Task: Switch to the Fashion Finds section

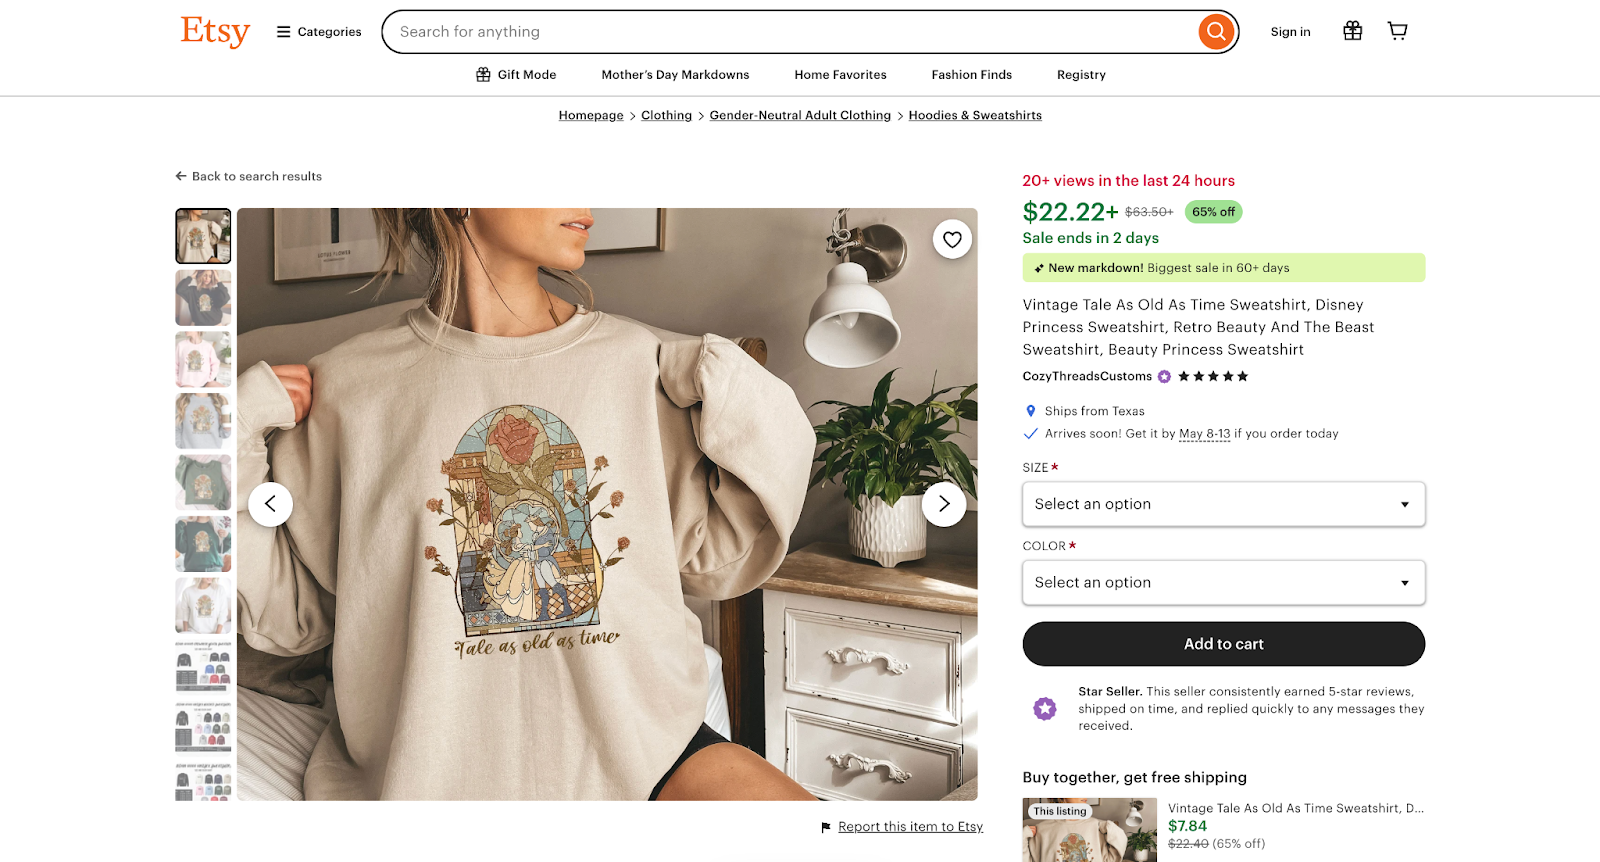Action: click(x=970, y=74)
